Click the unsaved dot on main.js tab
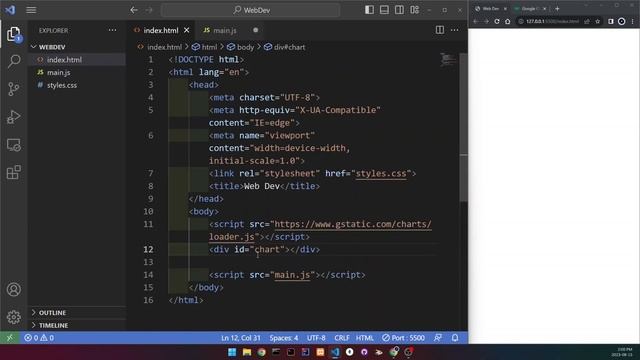 tap(256, 30)
